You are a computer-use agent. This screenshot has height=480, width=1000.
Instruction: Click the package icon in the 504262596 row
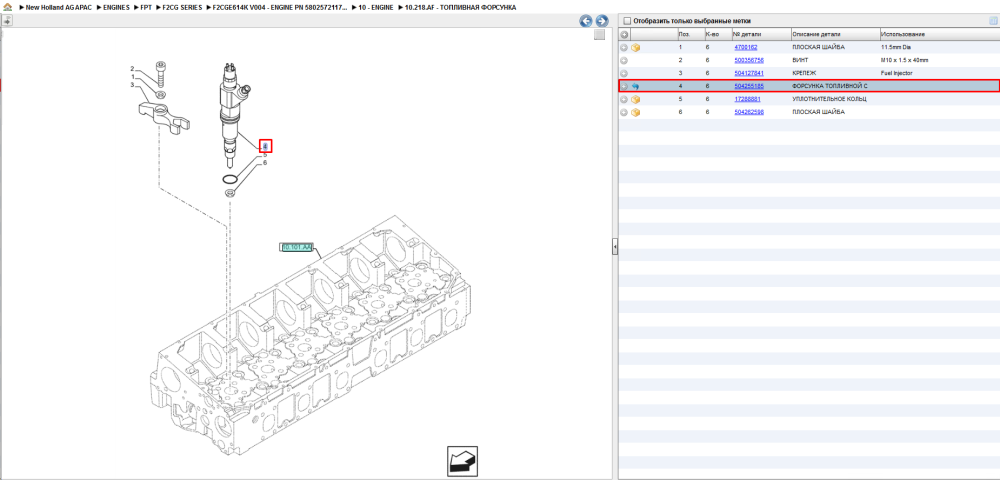click(x=636, y=112)
